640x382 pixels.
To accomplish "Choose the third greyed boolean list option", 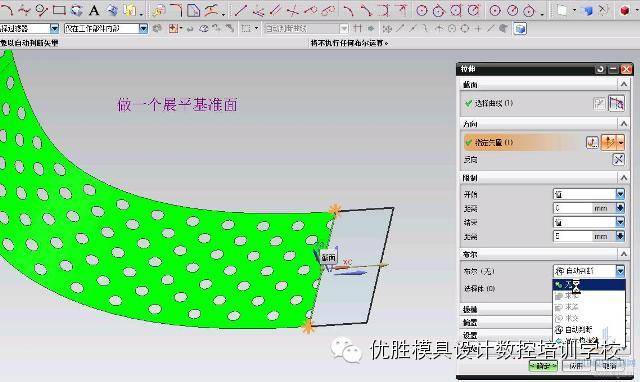I will pos(589,318).
